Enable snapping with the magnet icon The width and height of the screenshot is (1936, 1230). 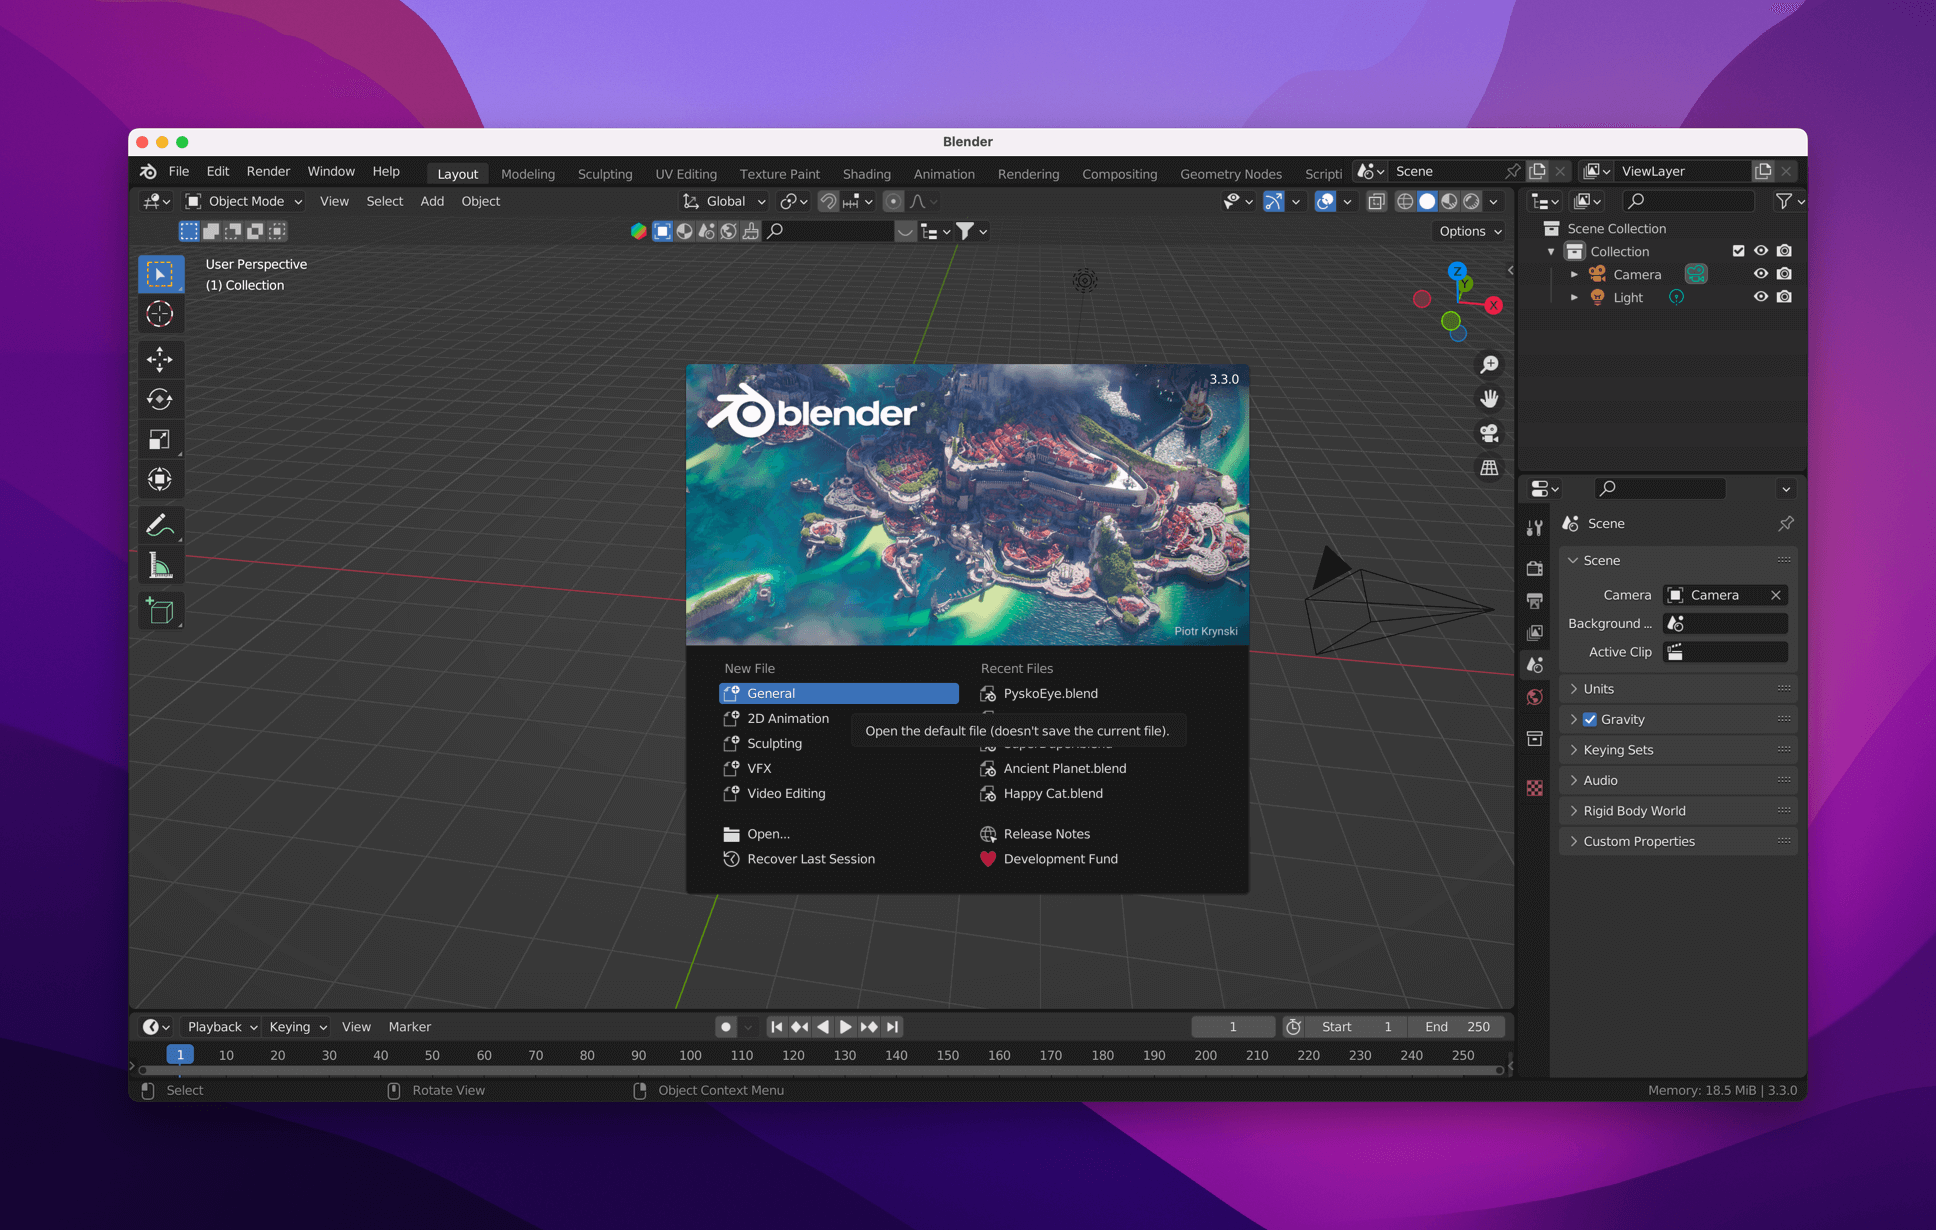(x=828, y=201)
